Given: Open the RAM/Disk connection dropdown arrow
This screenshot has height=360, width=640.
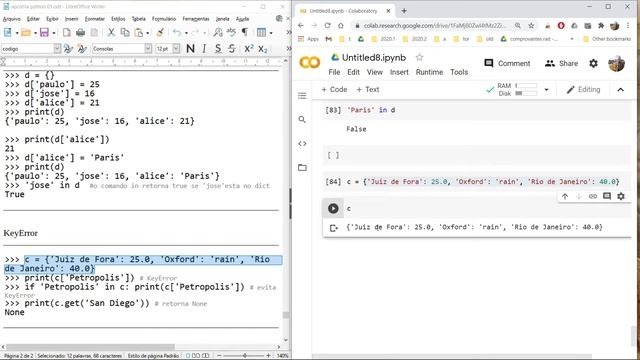Looking at the screenshot, I should pos(546,89).
